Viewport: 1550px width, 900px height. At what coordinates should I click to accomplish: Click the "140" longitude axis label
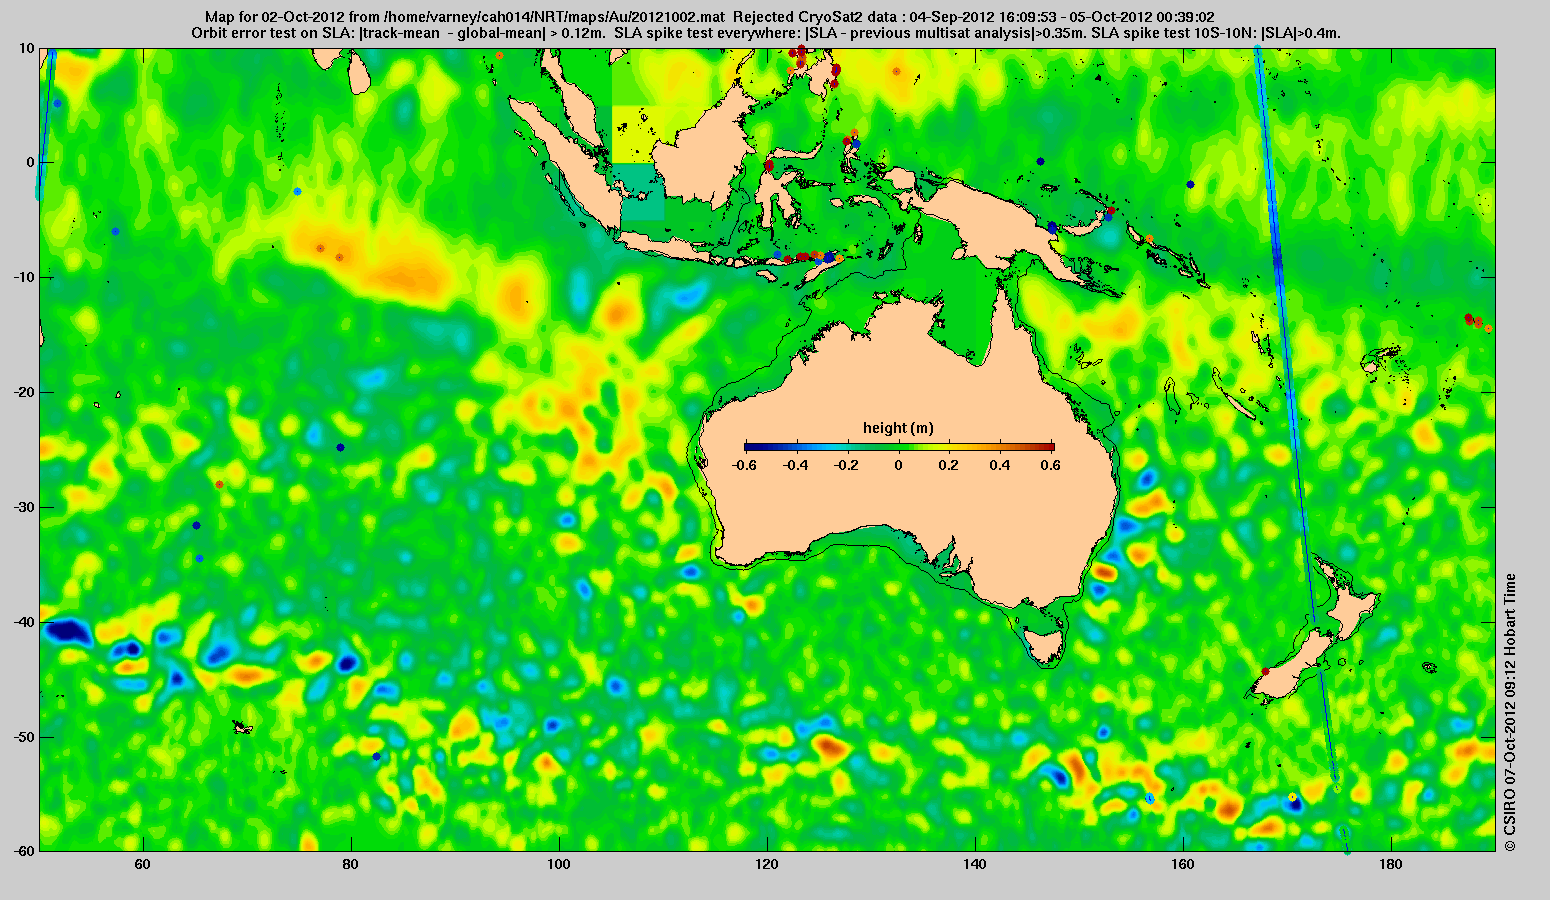(975, 864)
